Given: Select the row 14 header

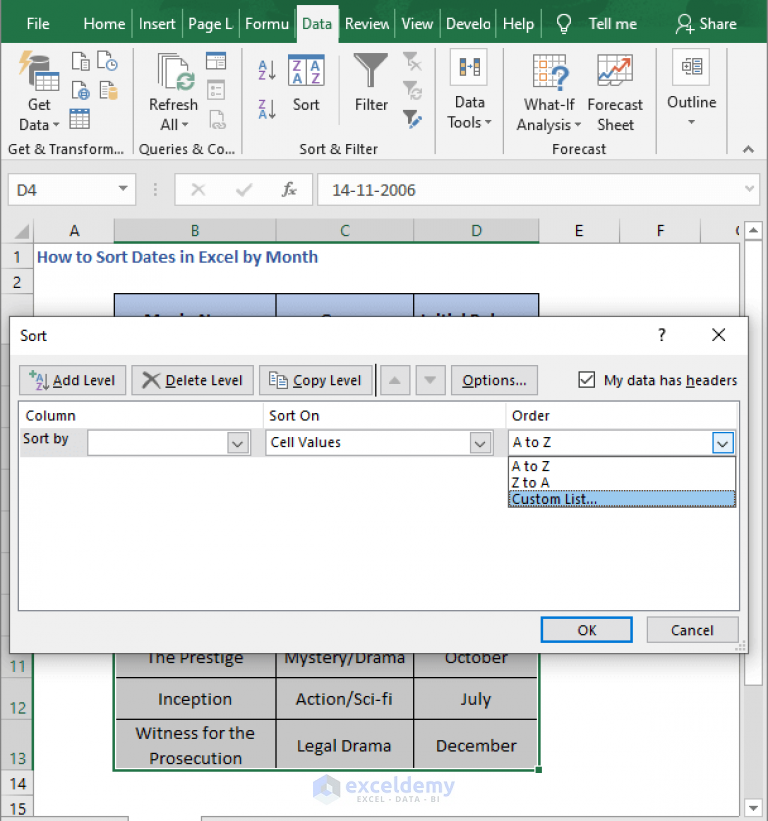Looking at the screenshot, I should click(17, 784).
